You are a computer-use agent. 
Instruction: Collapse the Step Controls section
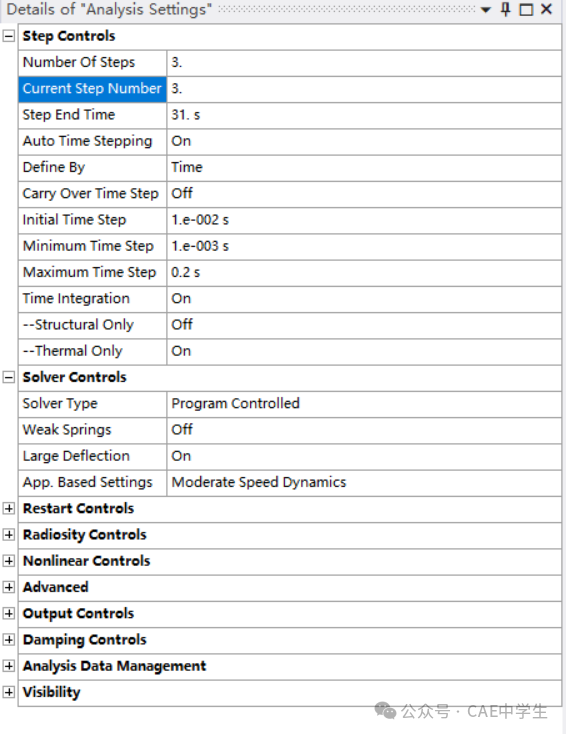(9, 36)
